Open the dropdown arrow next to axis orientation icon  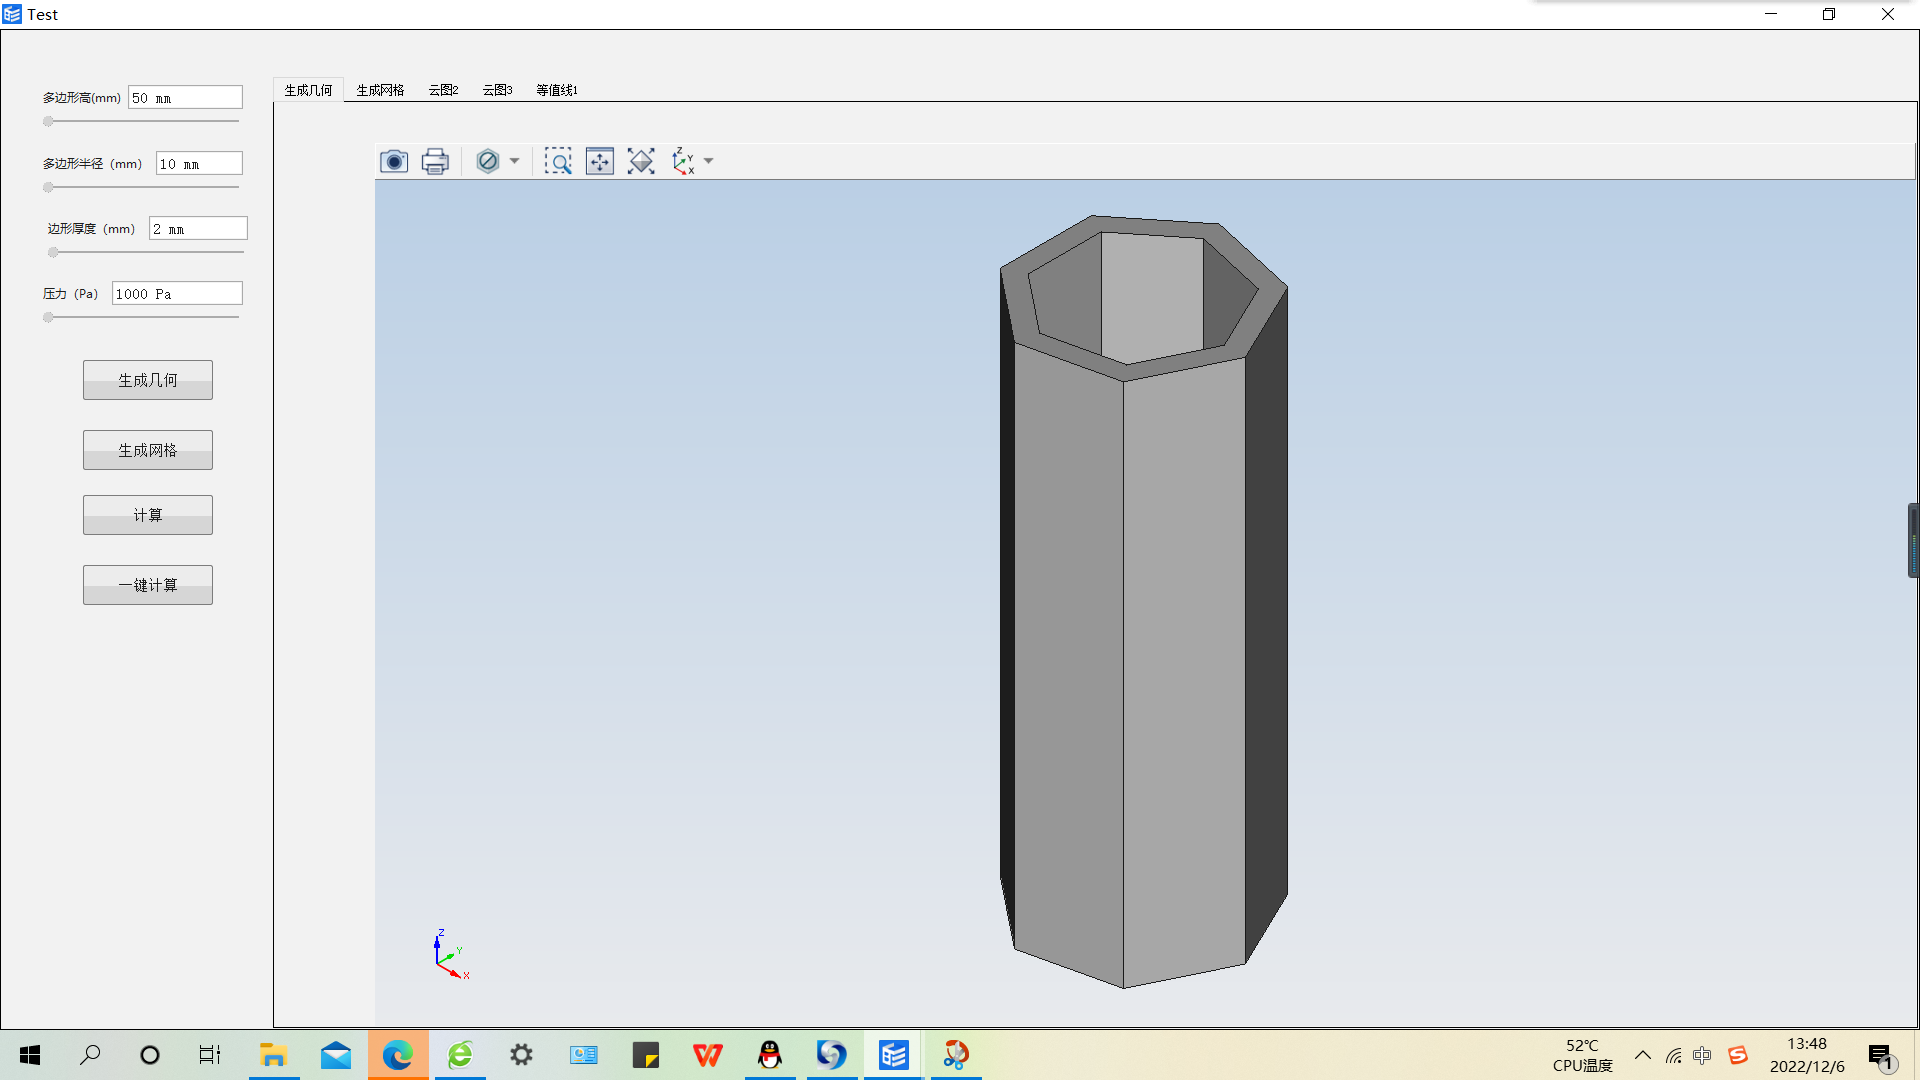point(708,161)
